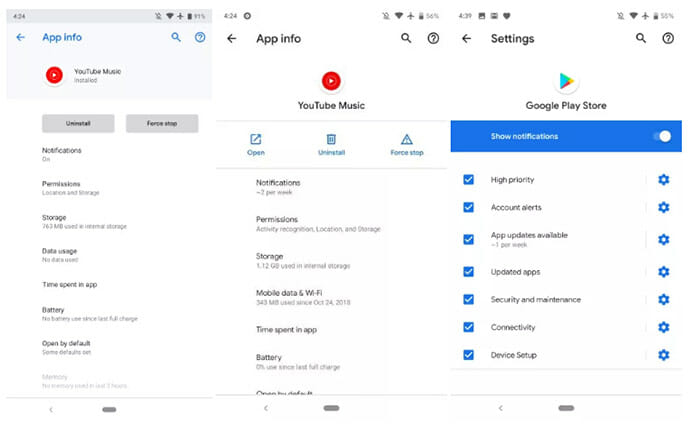700x438 pixels.
Task: Open Data usage row in left screen
Action: (x=109, y=255)
